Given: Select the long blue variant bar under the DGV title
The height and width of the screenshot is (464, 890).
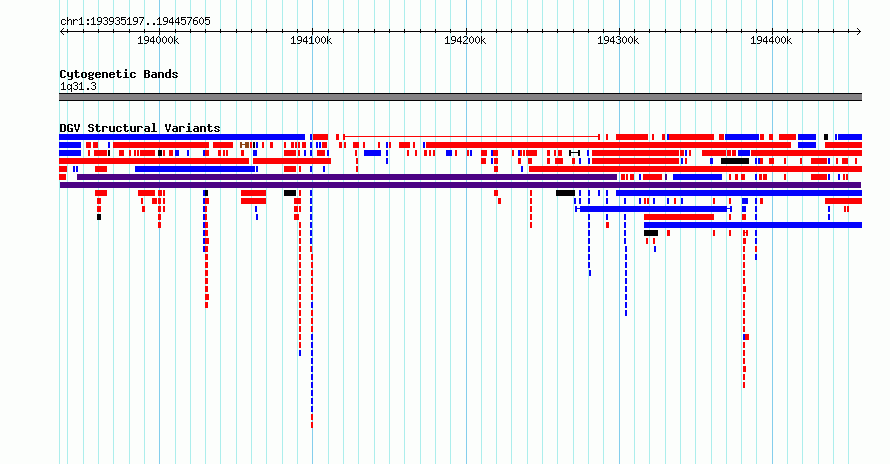Looking at the screenshot, I should [182, 137].
